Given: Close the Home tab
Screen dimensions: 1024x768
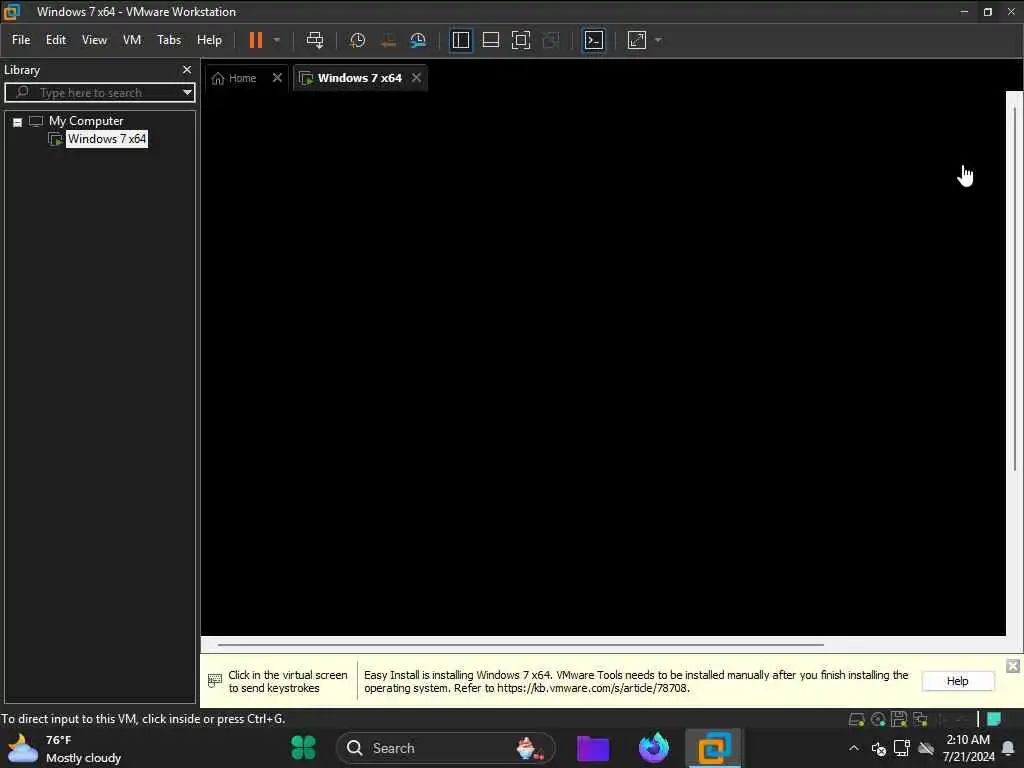Looking at the screenshot, I should [277, 78].
